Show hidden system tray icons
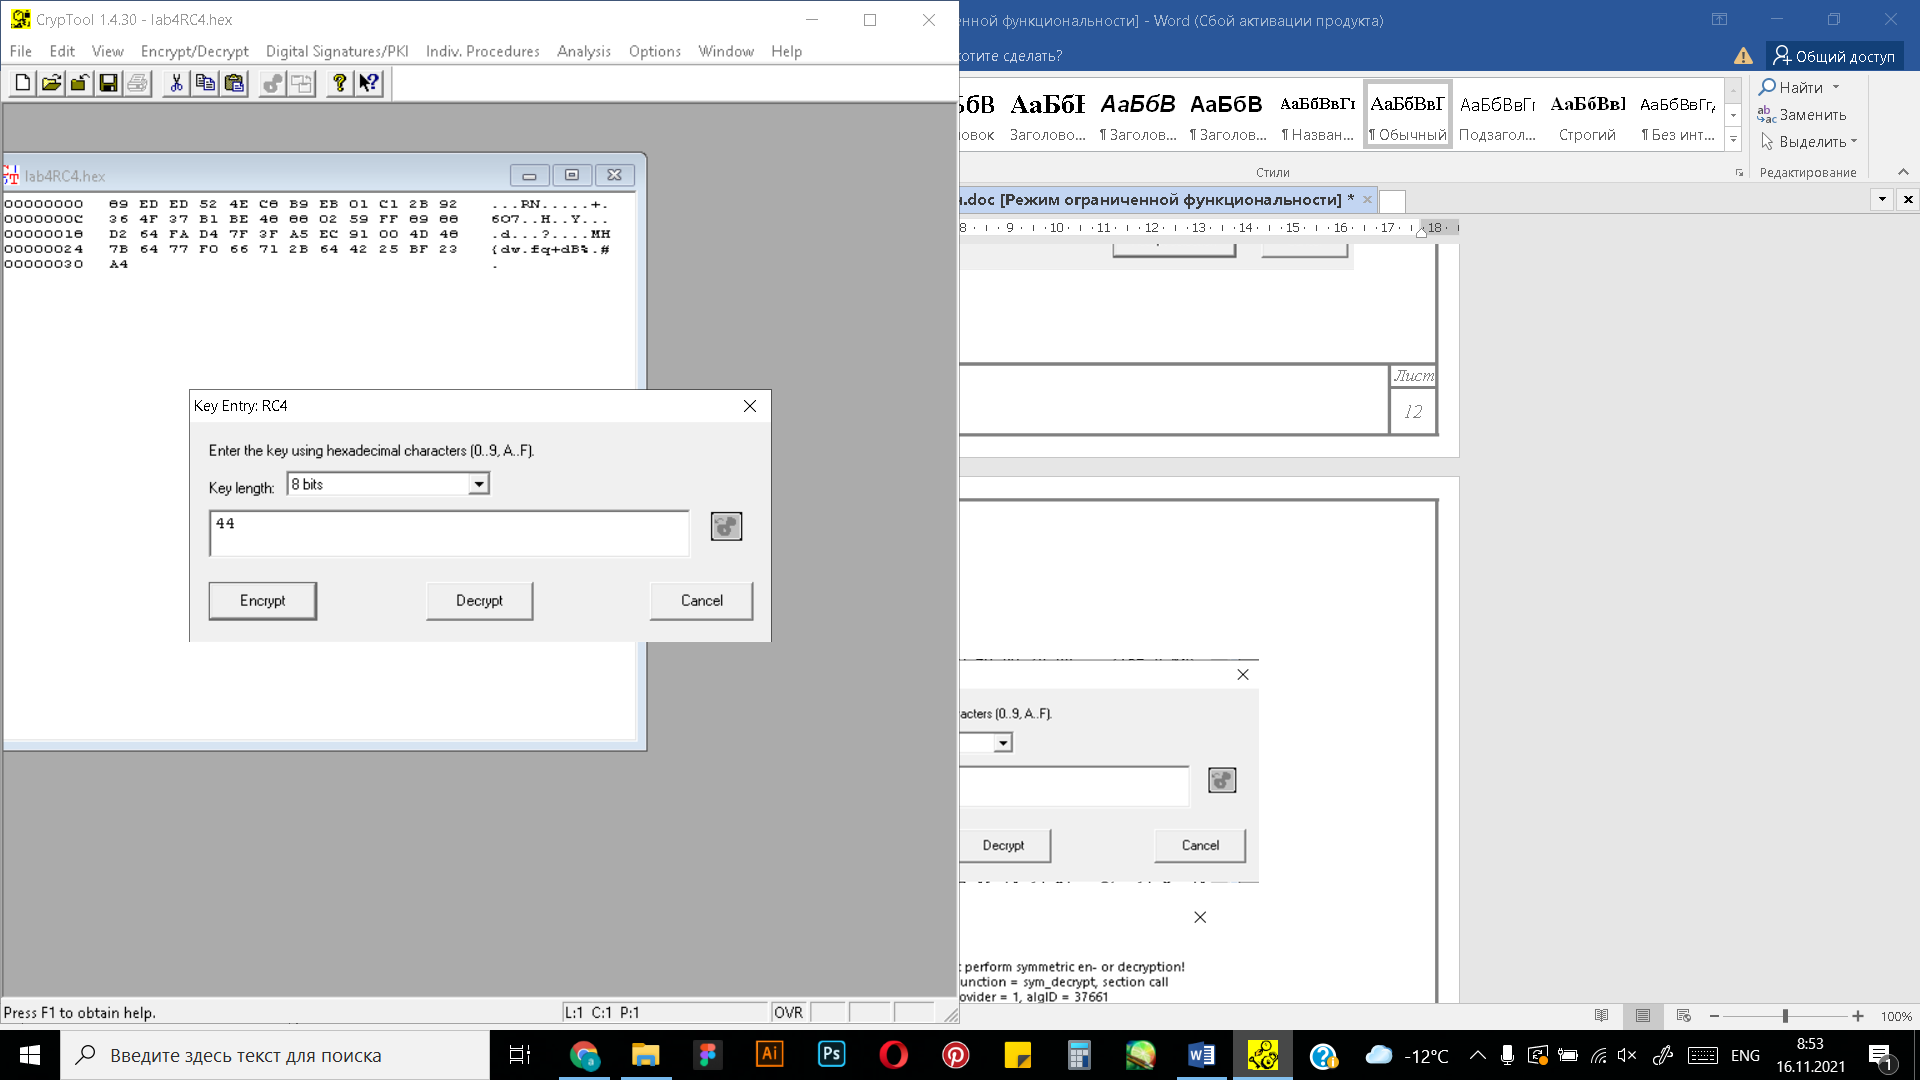Viewport: 1920px width, 1080px height. click(1477, 1055)
